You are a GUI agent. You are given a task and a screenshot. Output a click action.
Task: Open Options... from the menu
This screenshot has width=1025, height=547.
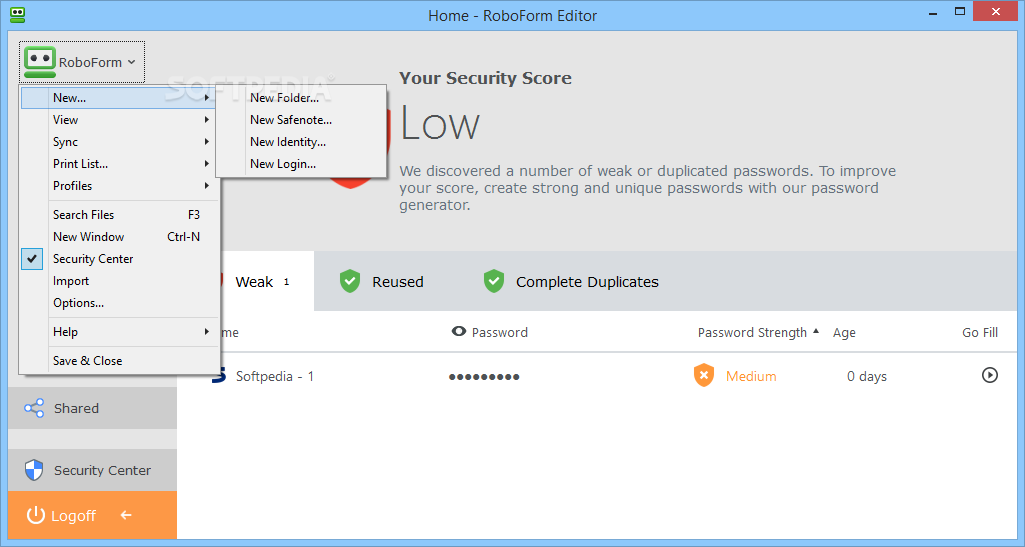(x=120, y=303)
